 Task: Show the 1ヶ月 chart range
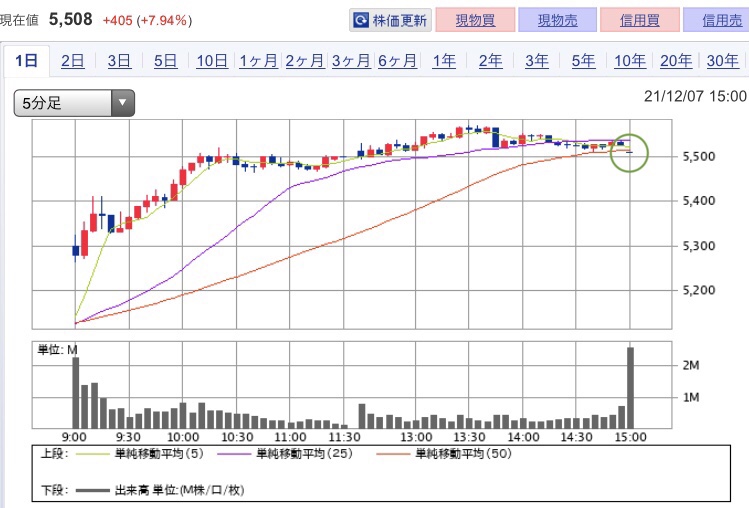tap(258, 61)
